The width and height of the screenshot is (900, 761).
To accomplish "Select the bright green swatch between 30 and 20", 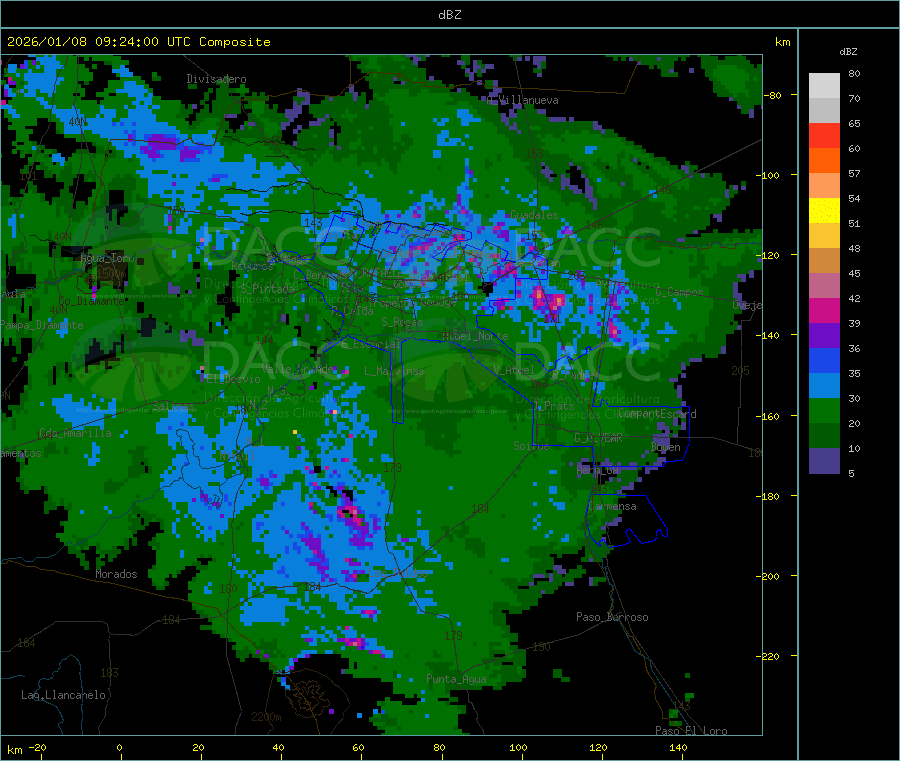I will pyautogui.click(x=824, y=411).
